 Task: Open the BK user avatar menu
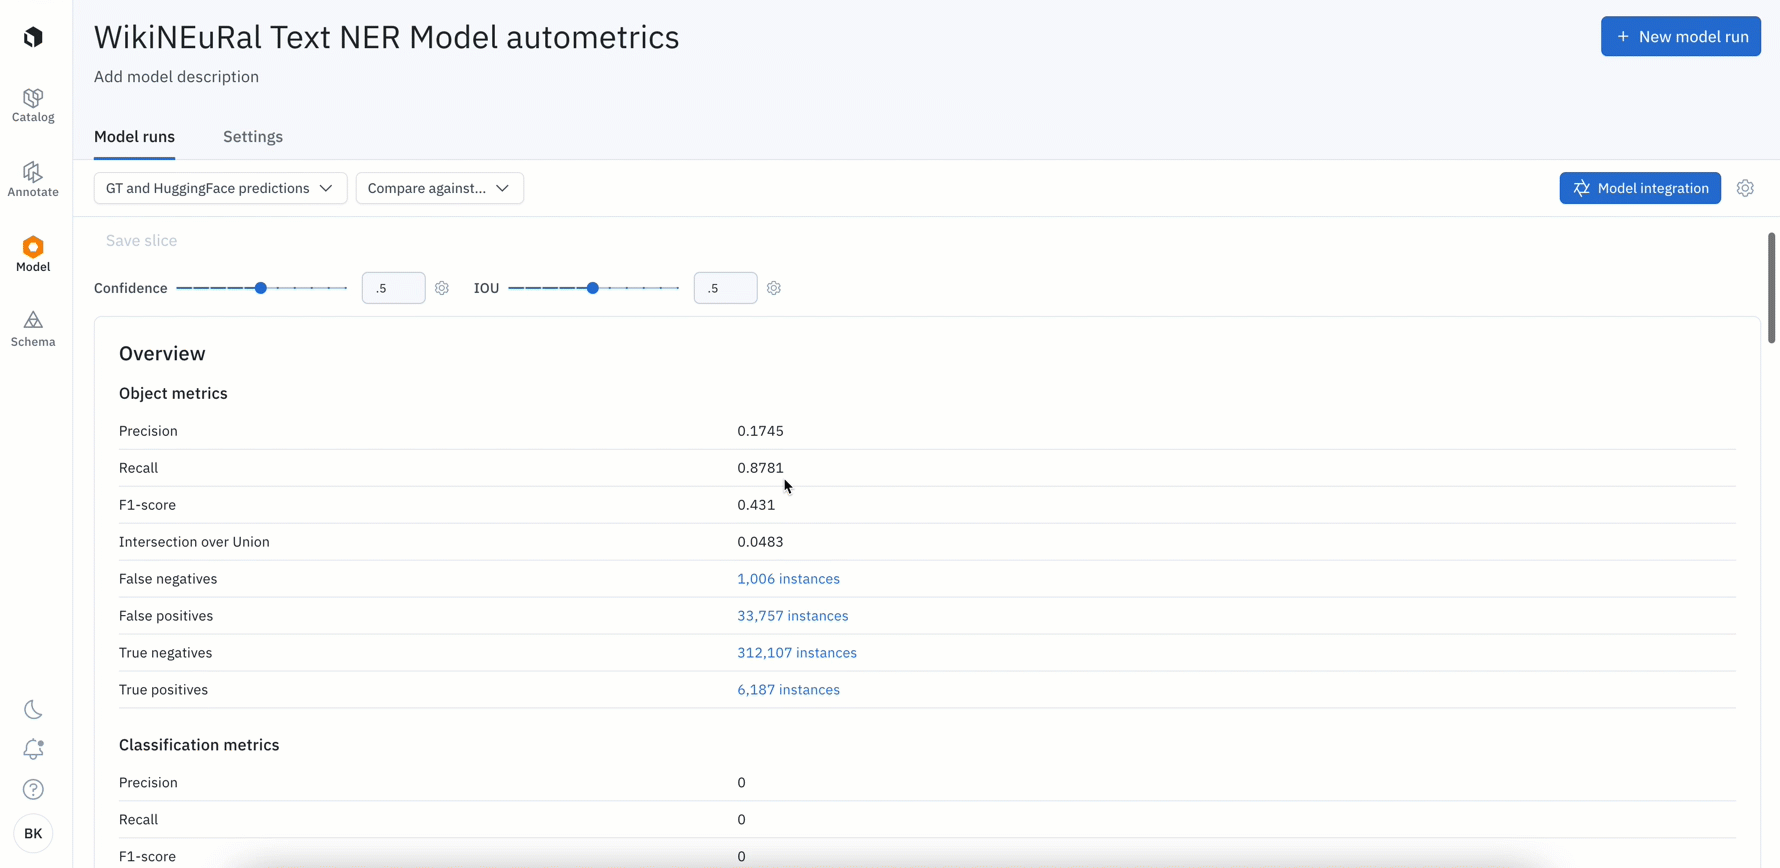[x=33, y=833]
